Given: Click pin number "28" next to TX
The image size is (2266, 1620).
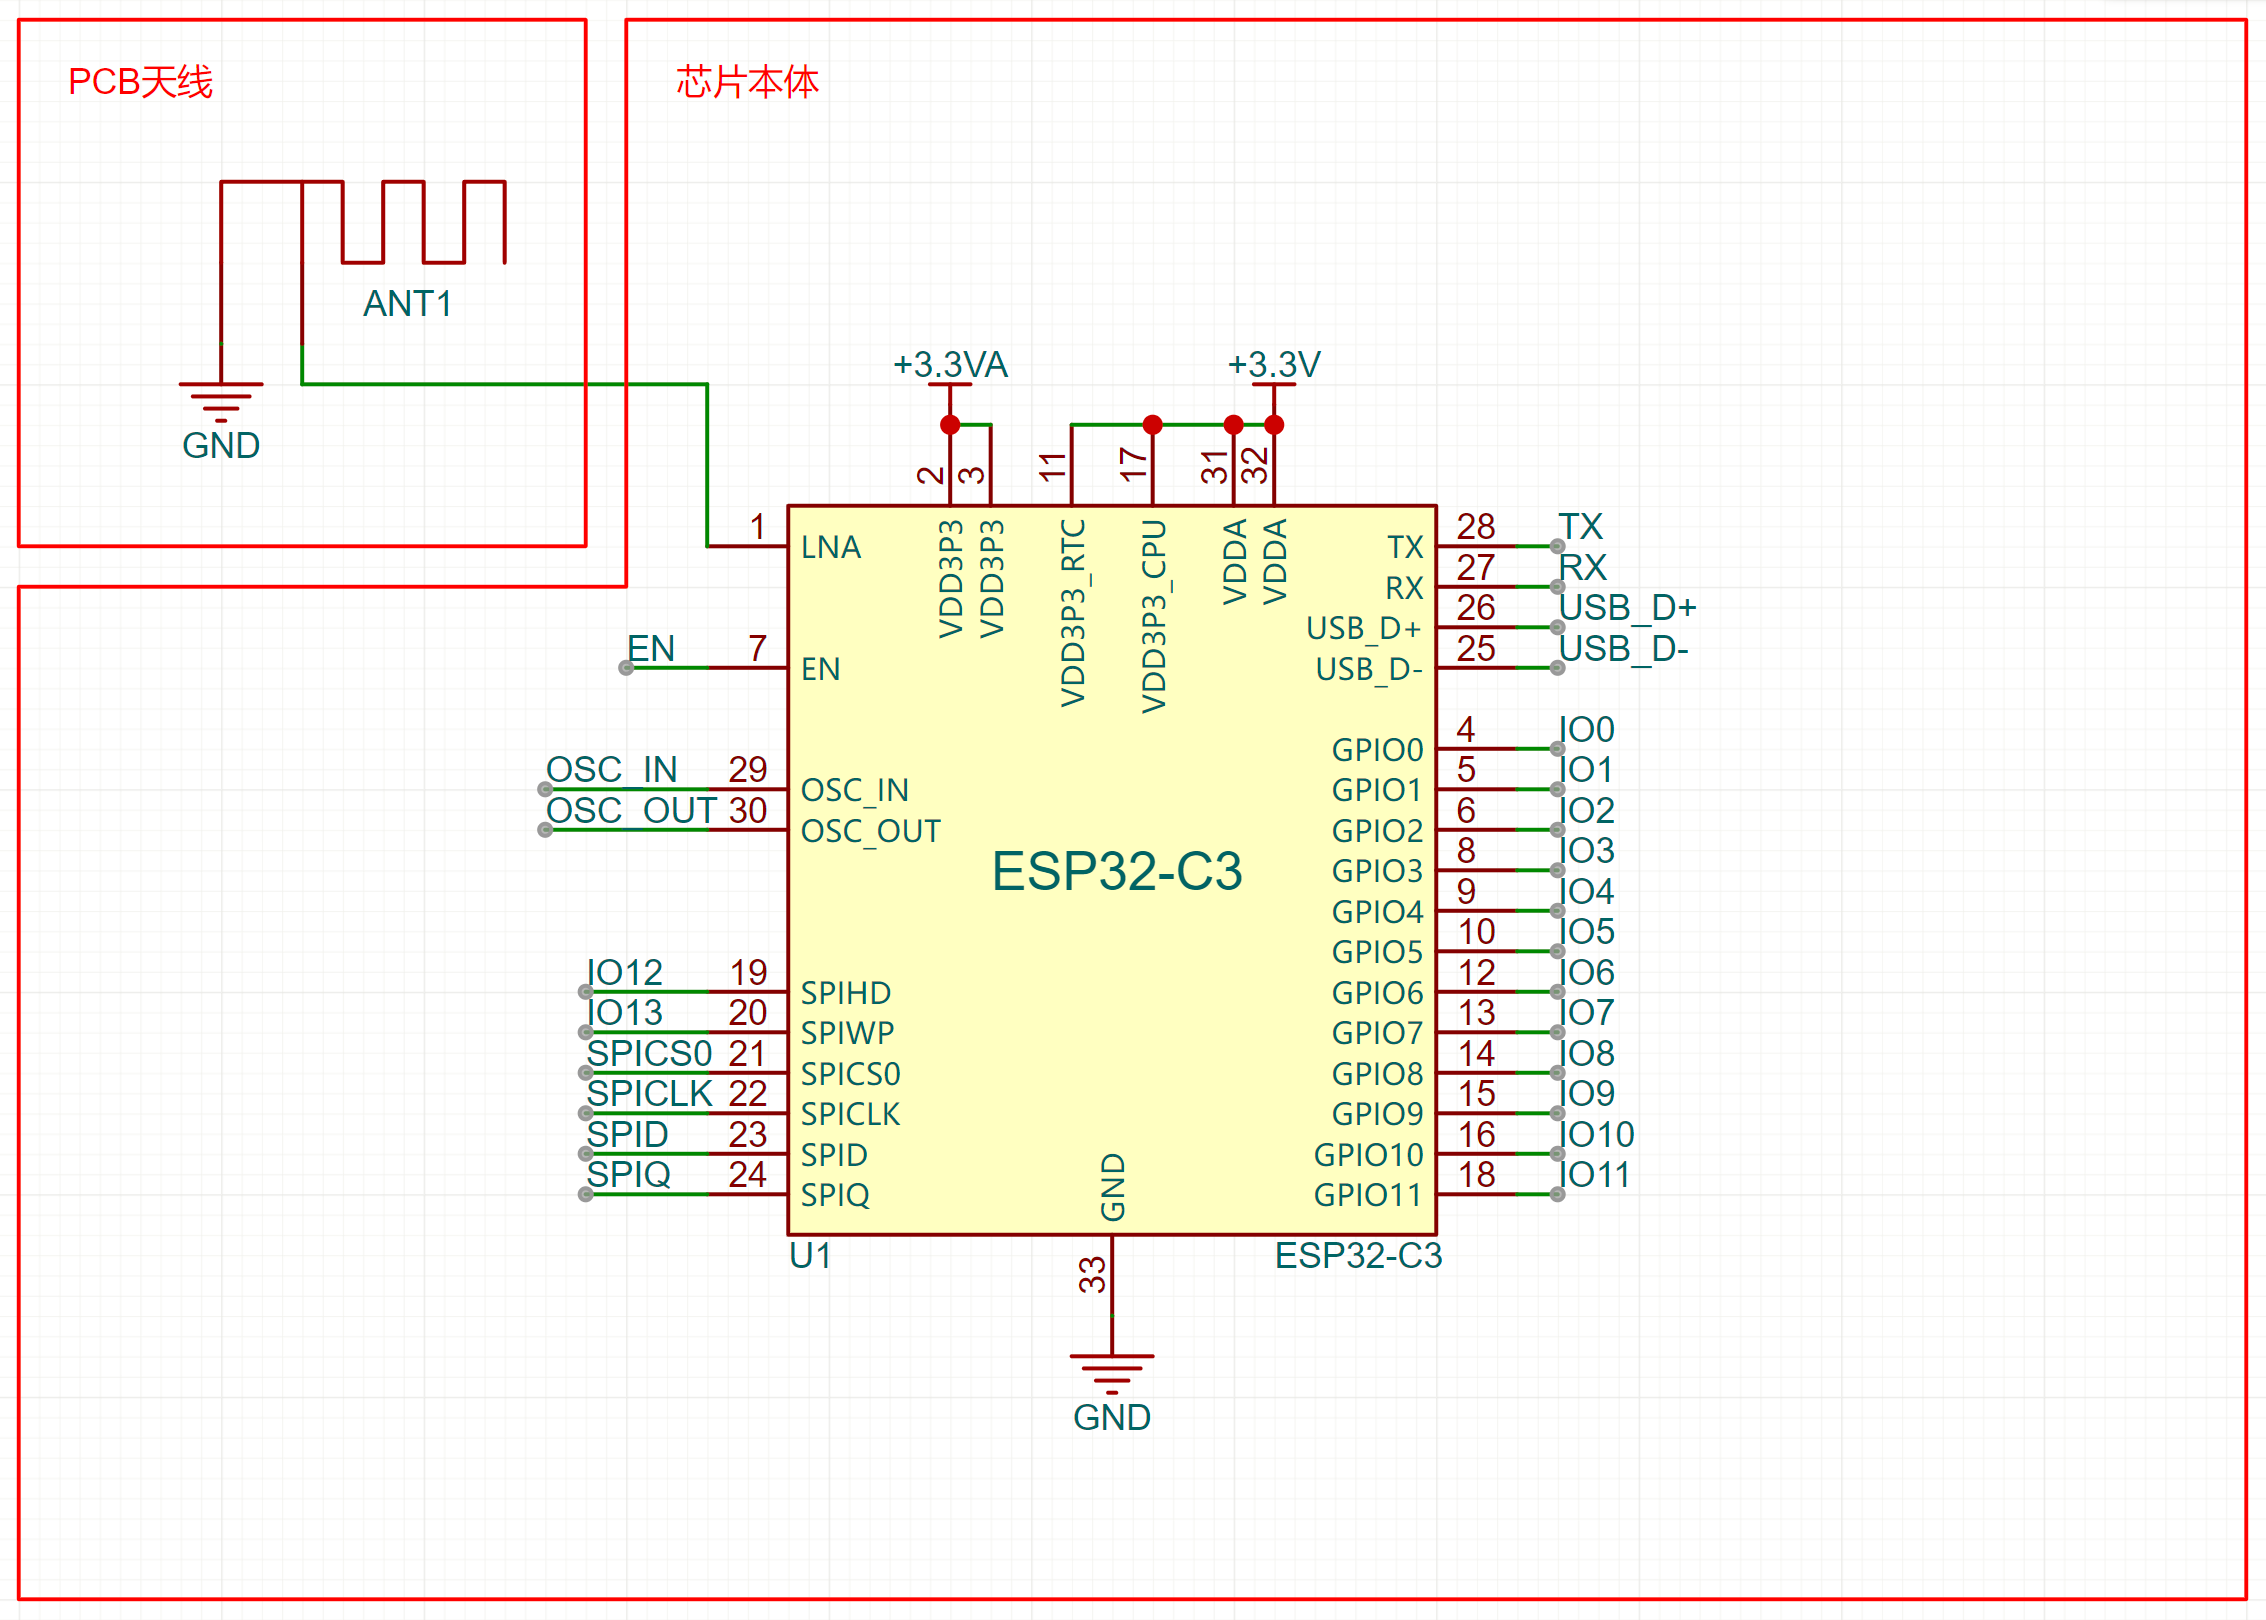Looking at the screenshot, I should 1476,527.
